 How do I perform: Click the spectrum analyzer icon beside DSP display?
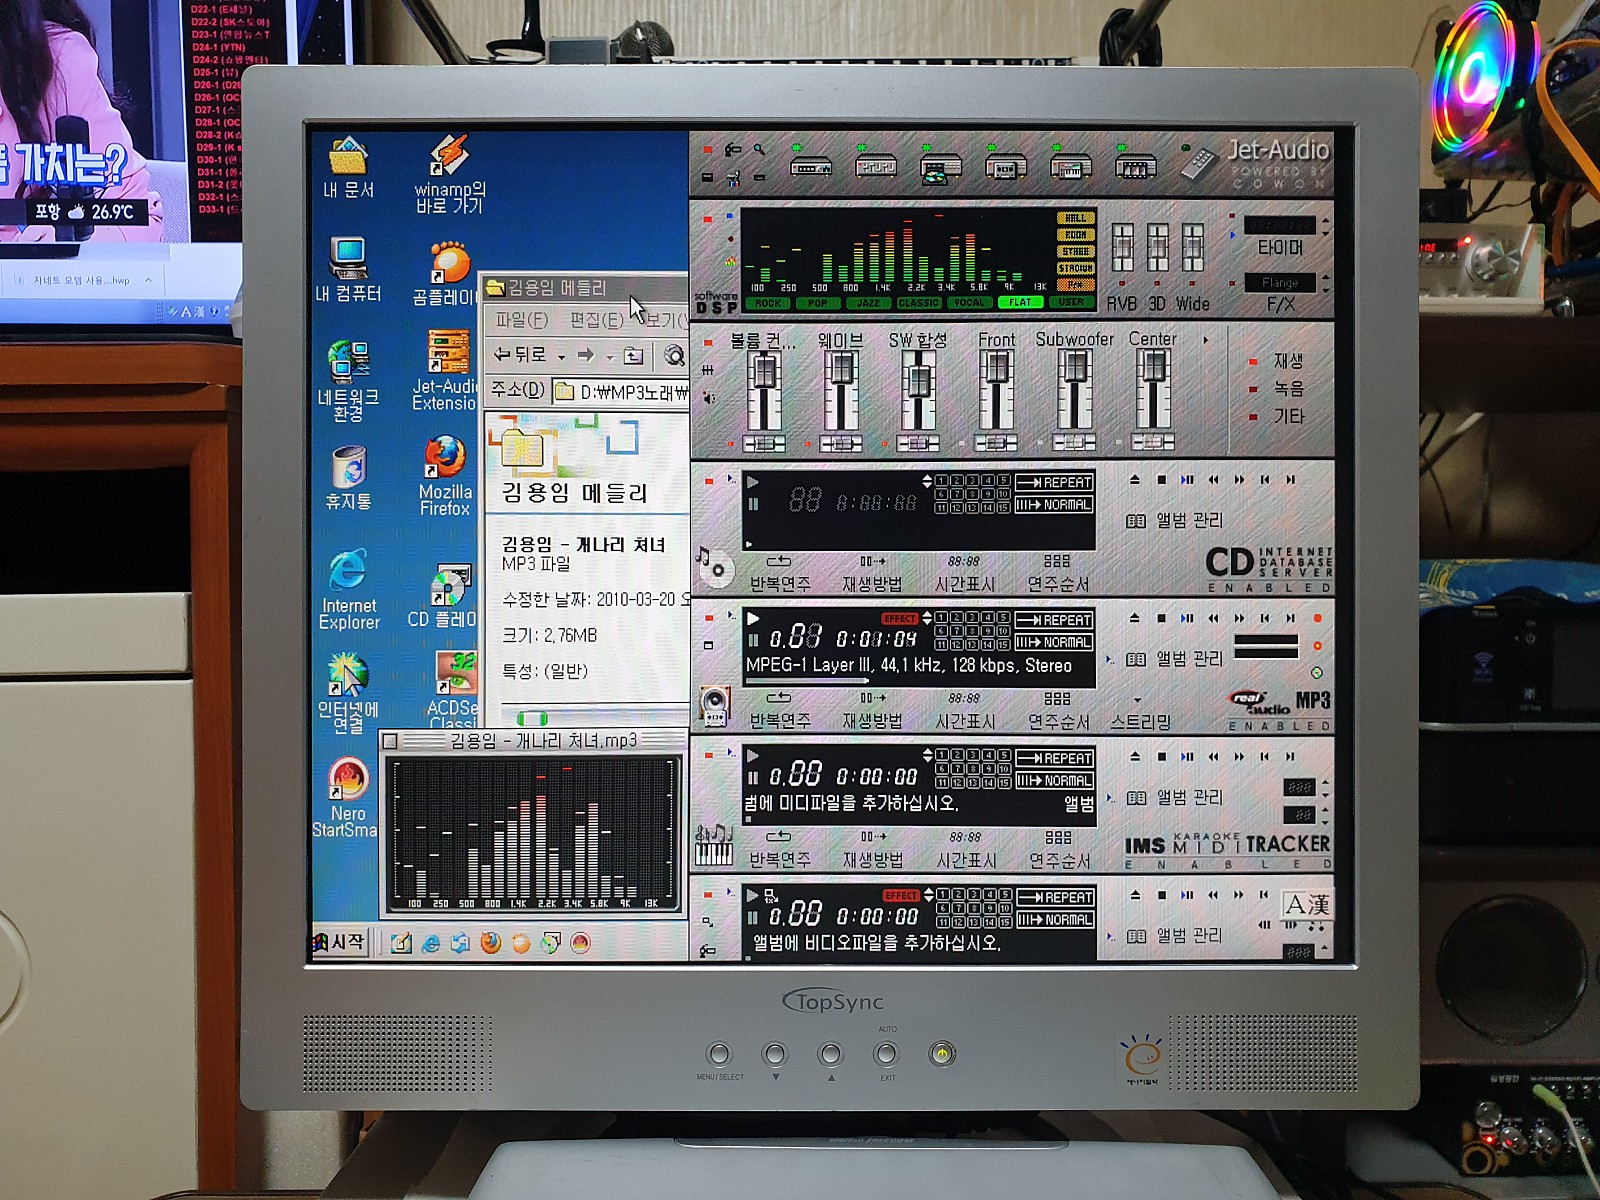pyautogui.click(x=731, y=262)
